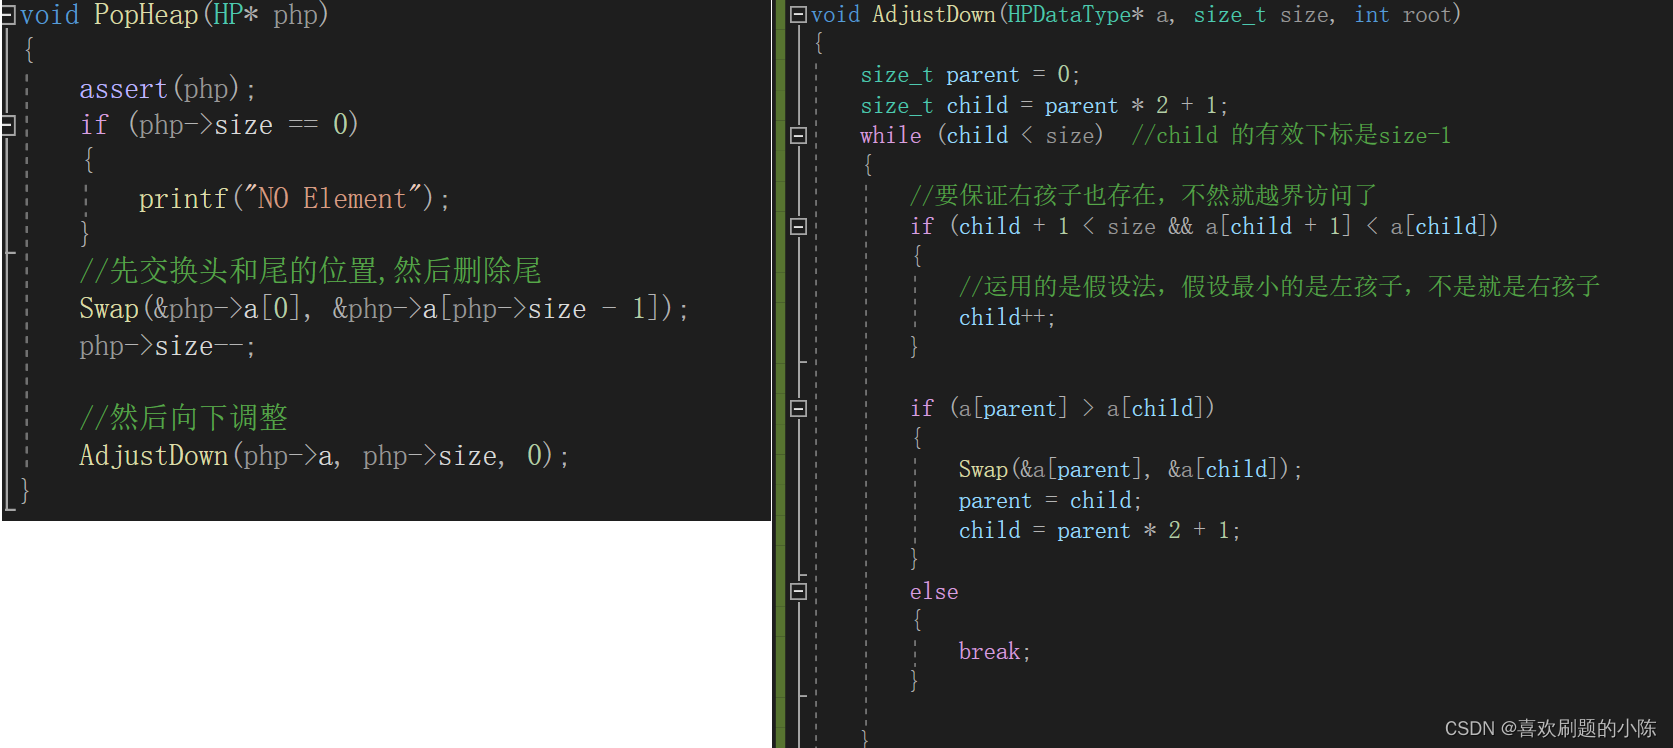The image size is (1673, 748).
Task: Collapse the else block fold
Action: [x=798, y=591]
